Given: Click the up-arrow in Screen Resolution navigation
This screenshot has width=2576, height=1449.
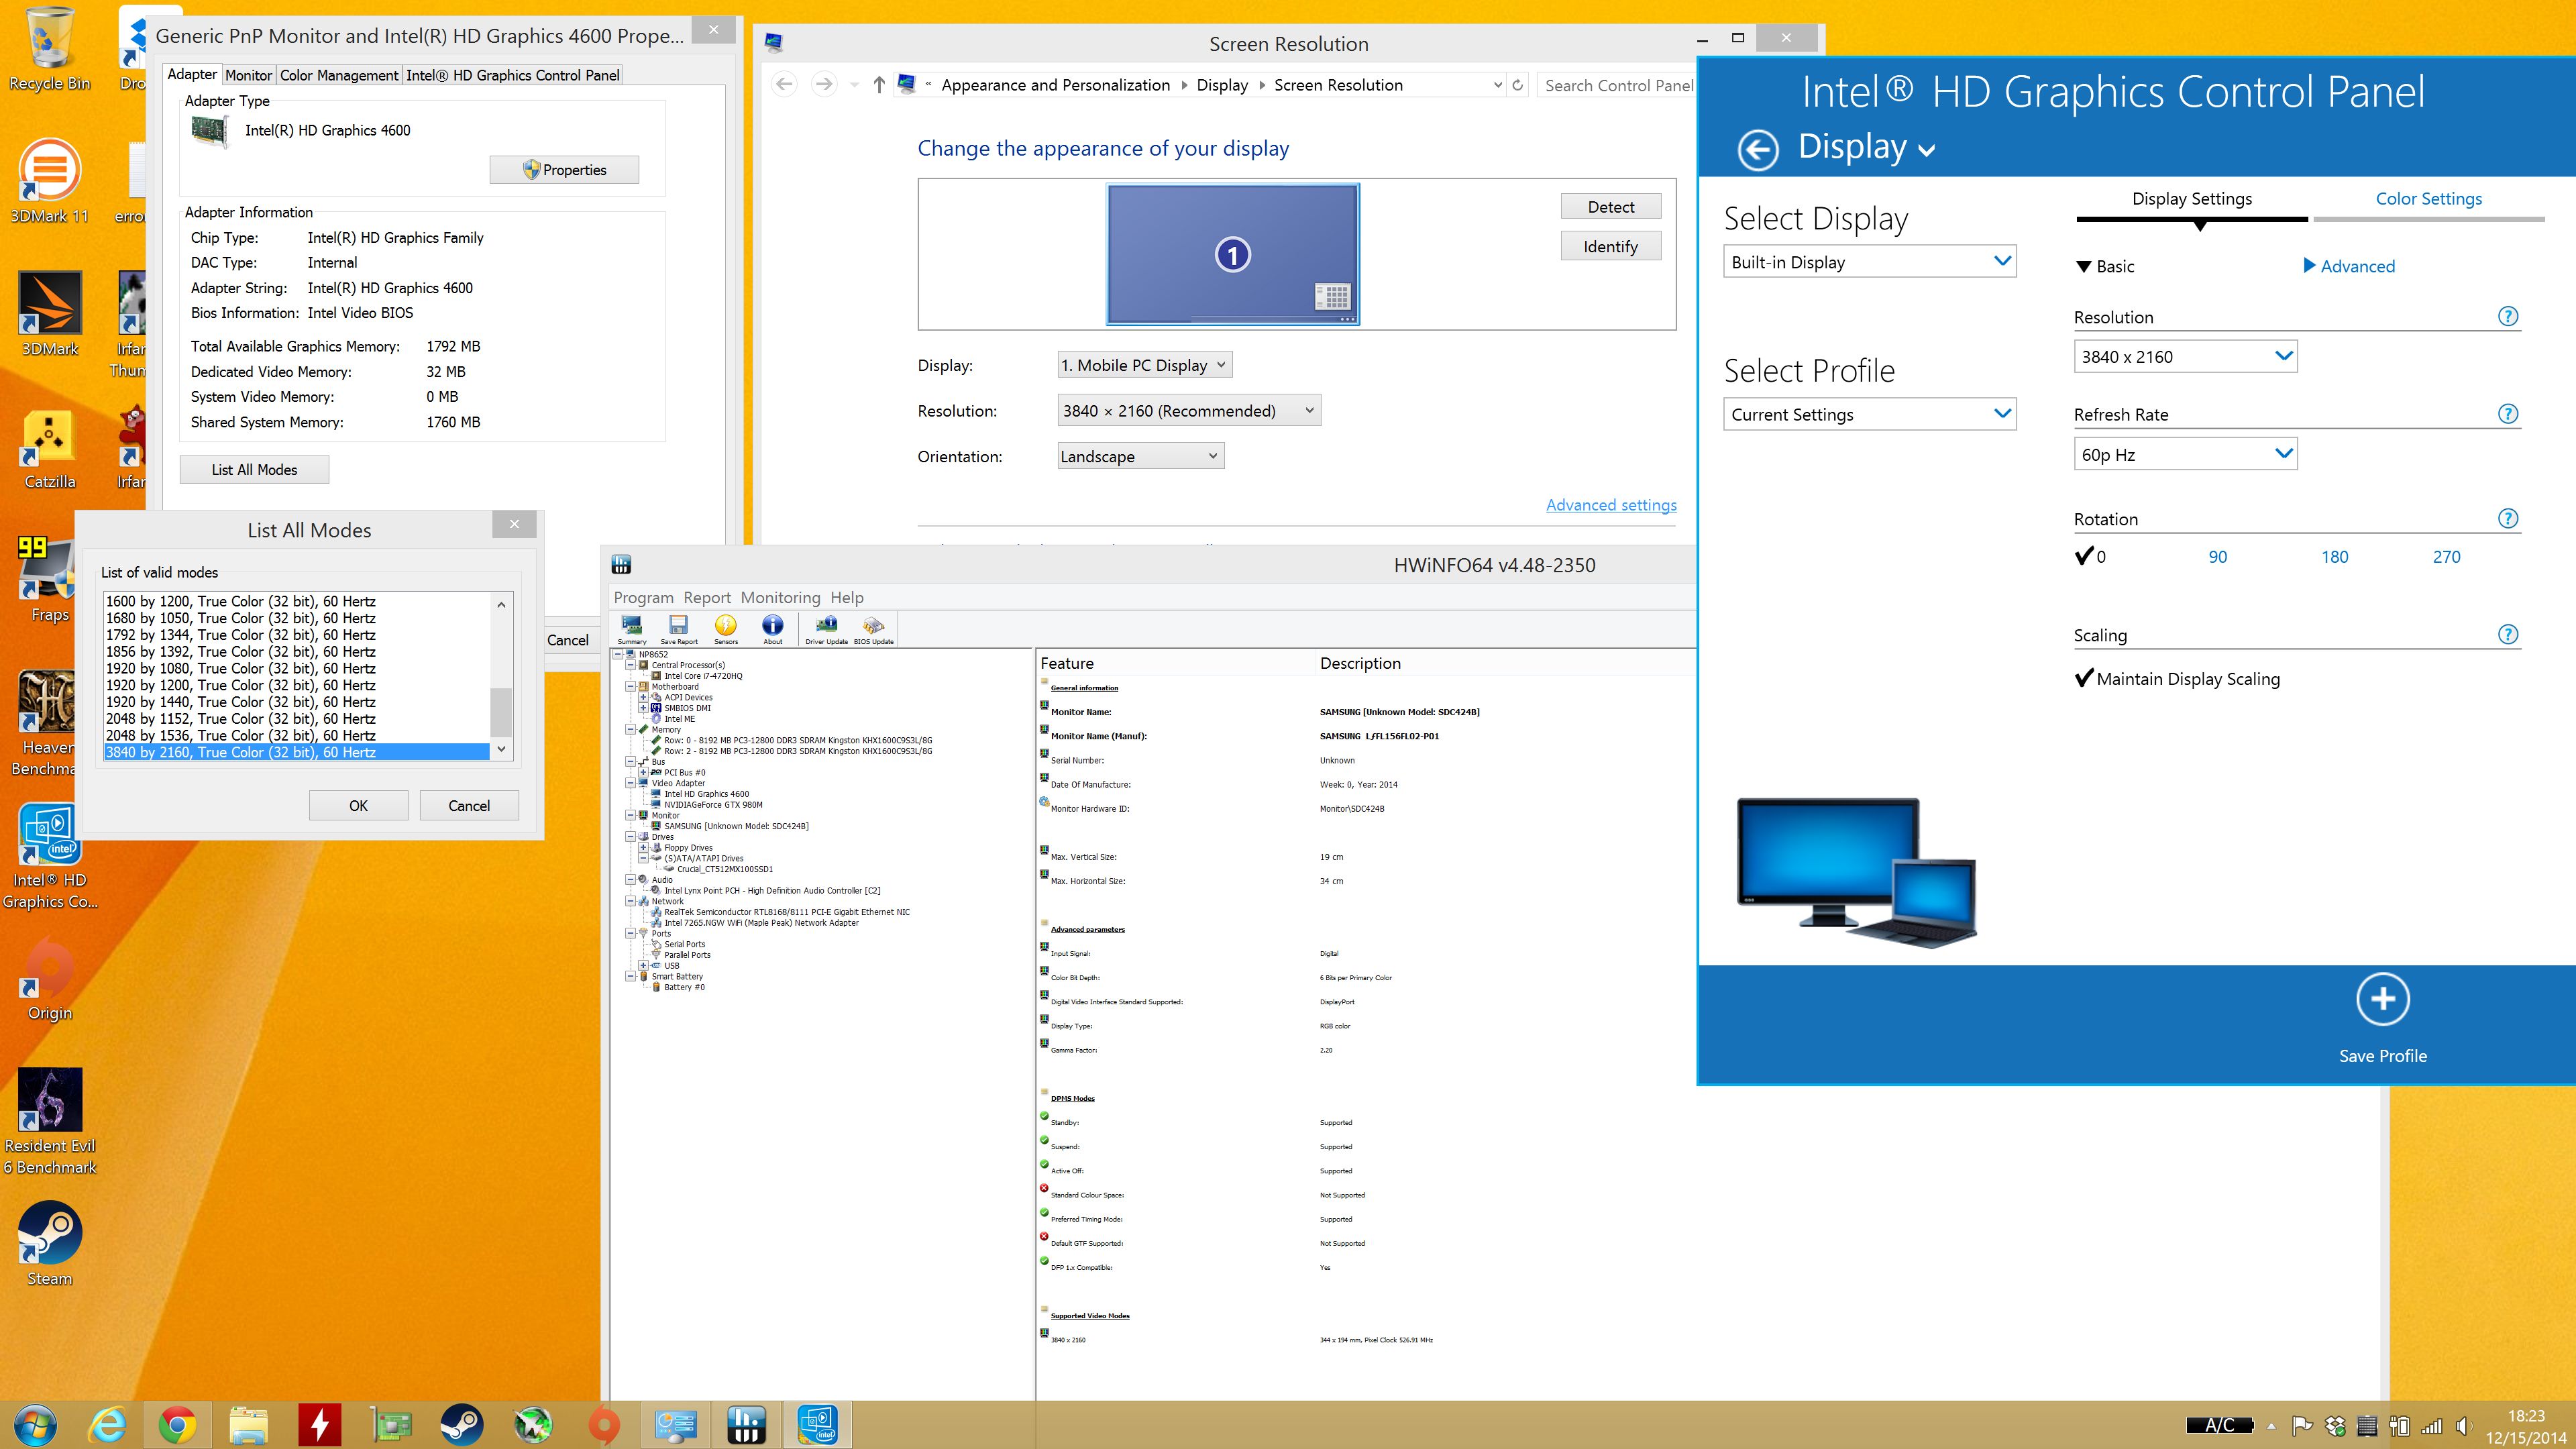Looking at the screenshot, I should click(x=878, y=85).
